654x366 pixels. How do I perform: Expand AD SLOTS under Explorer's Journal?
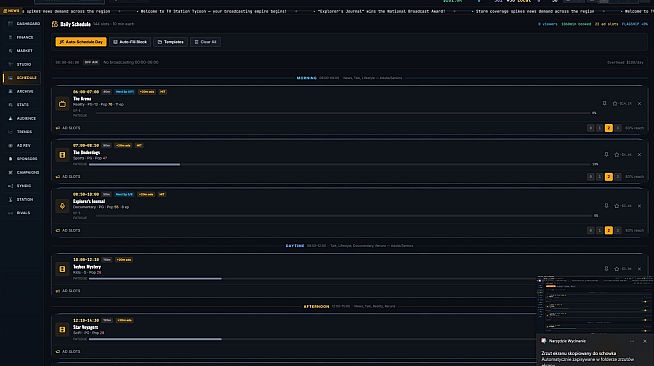pyautogui.click(x=68, y=230)
